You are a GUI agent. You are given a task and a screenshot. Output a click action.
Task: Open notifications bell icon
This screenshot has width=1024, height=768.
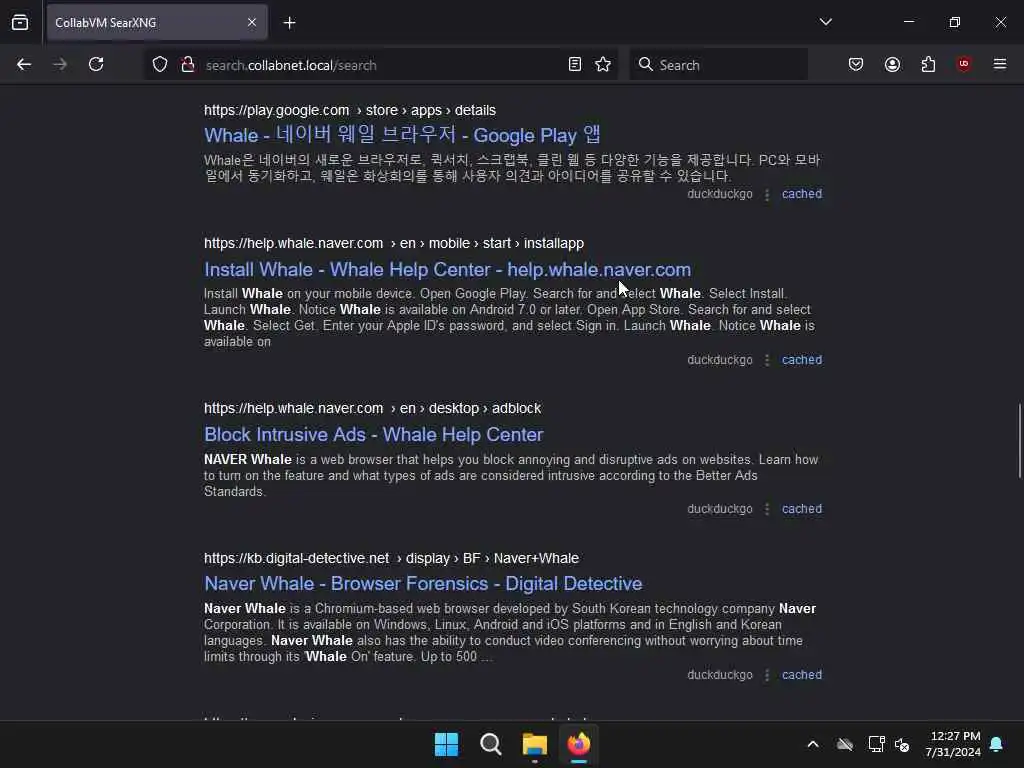pos(997,744)
